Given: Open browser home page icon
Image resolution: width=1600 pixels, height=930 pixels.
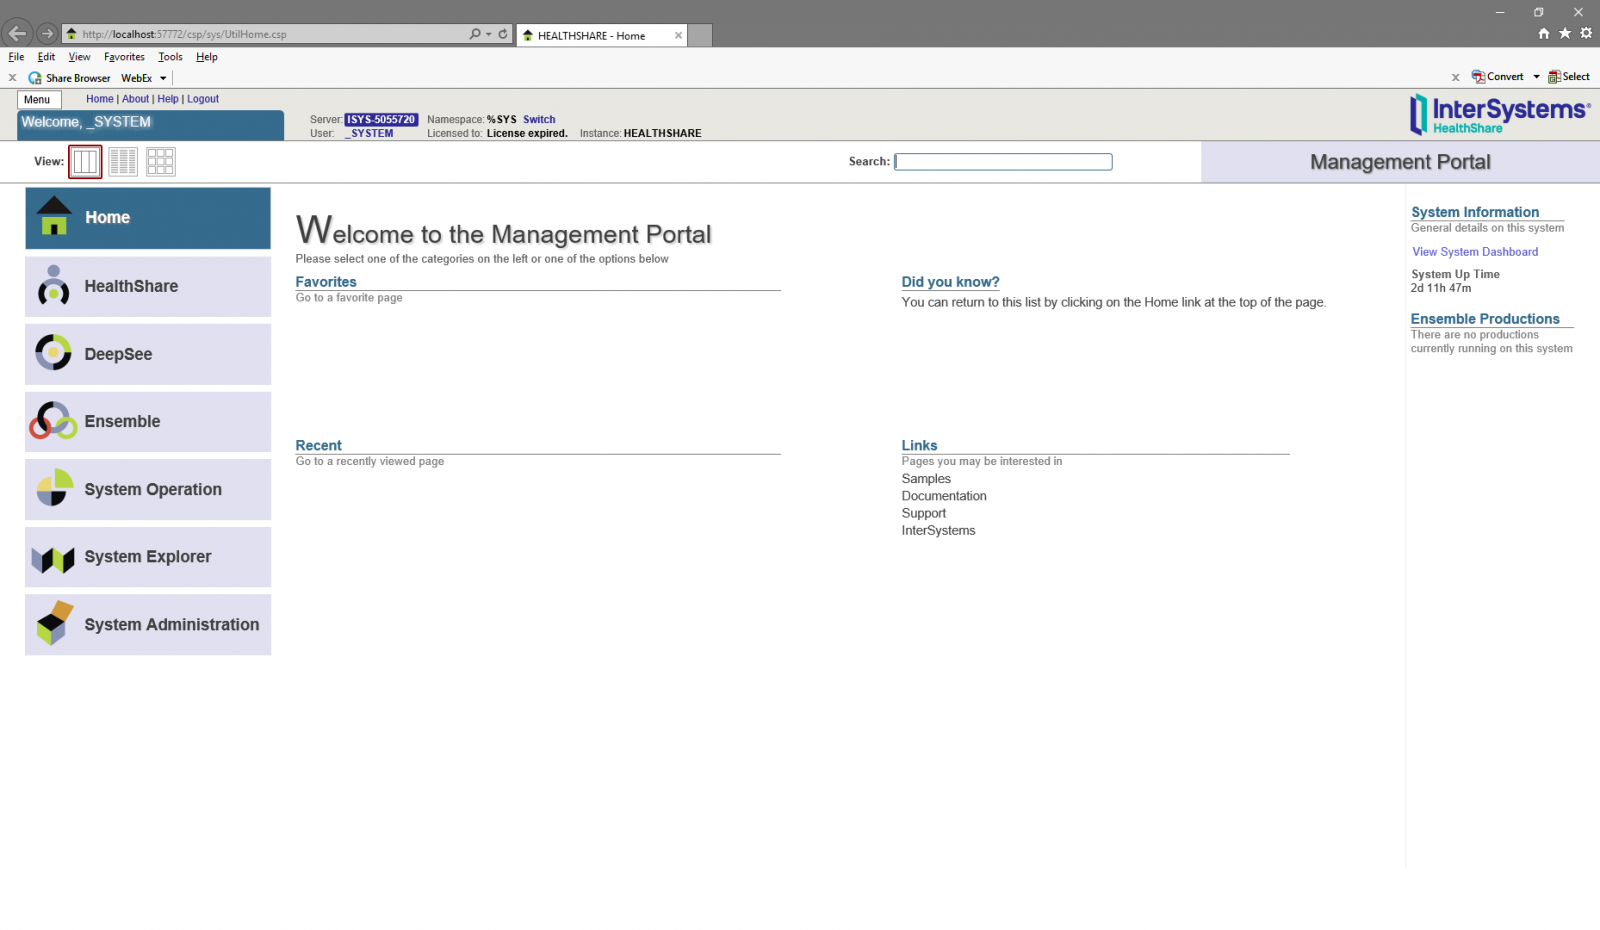Looking at the screenshot, I should [x=1544, y=33].
